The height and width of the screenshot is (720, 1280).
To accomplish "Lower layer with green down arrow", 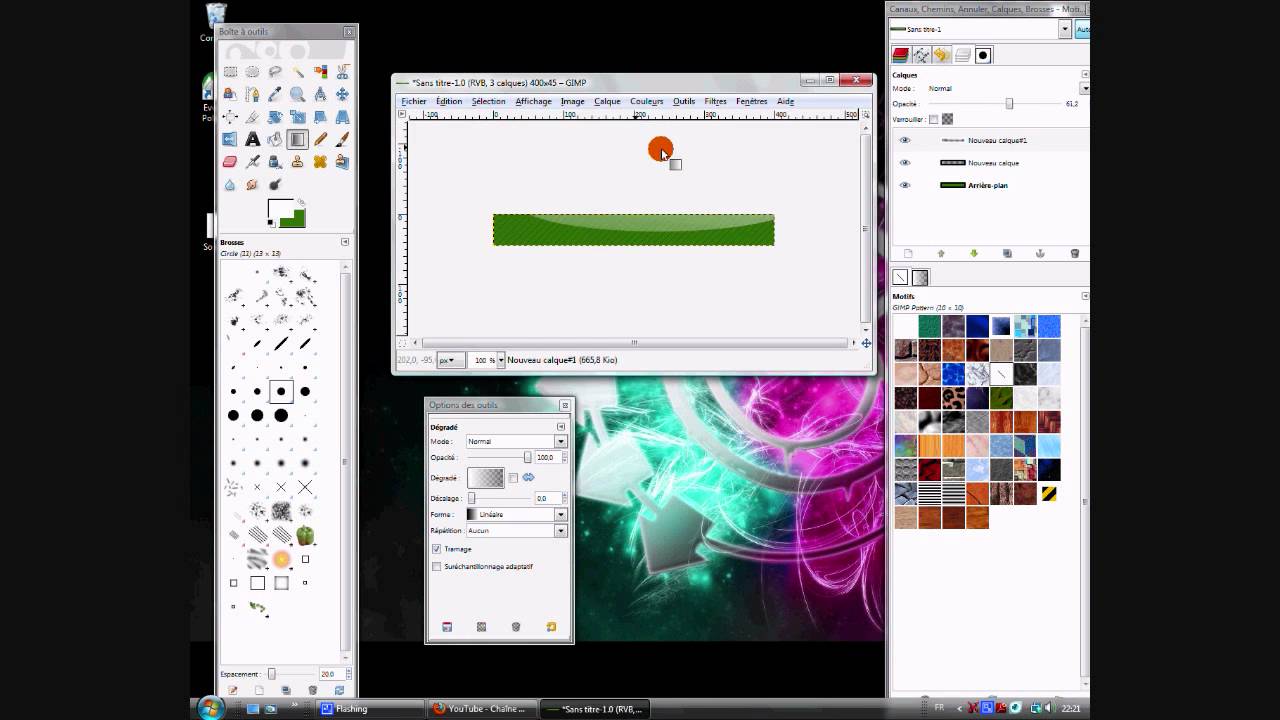I will click(x=974, y=254).
